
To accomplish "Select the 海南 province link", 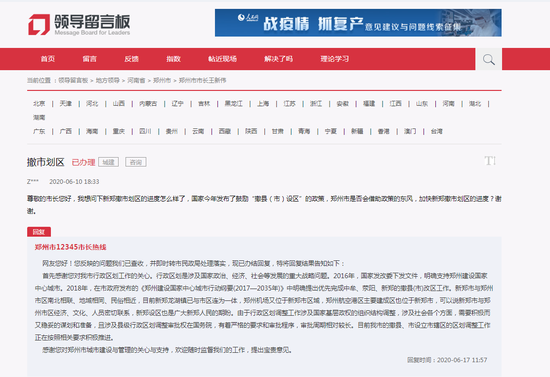I will pos(92,131).
